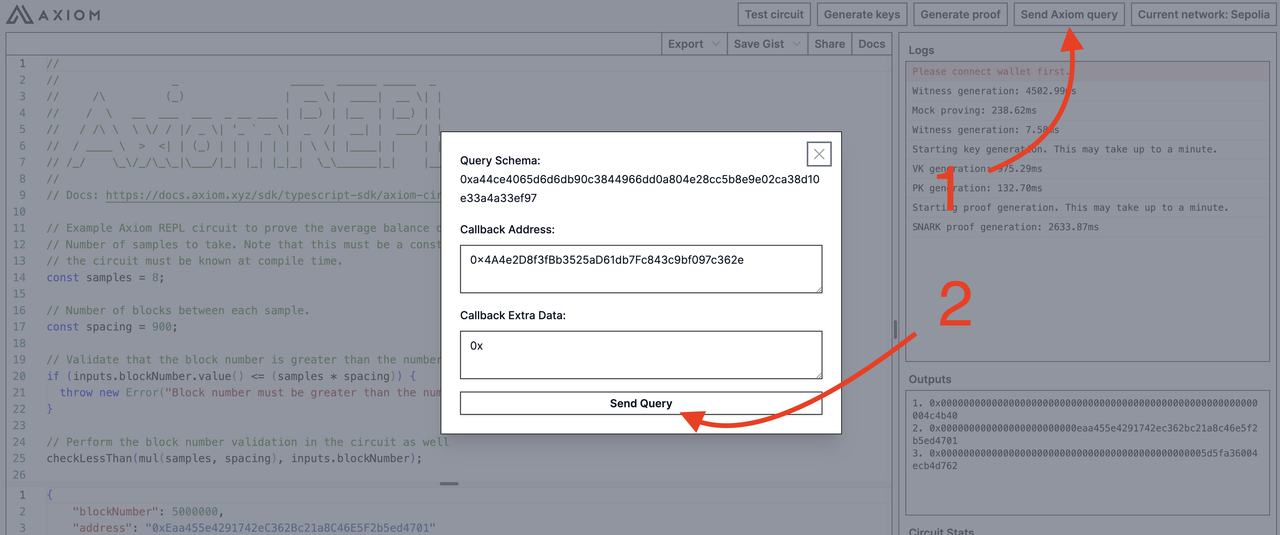This screenshot has height=535, width=1280.
Task: Click the 'const samples = 8;' code line
Action: click(x=106, y=277)
